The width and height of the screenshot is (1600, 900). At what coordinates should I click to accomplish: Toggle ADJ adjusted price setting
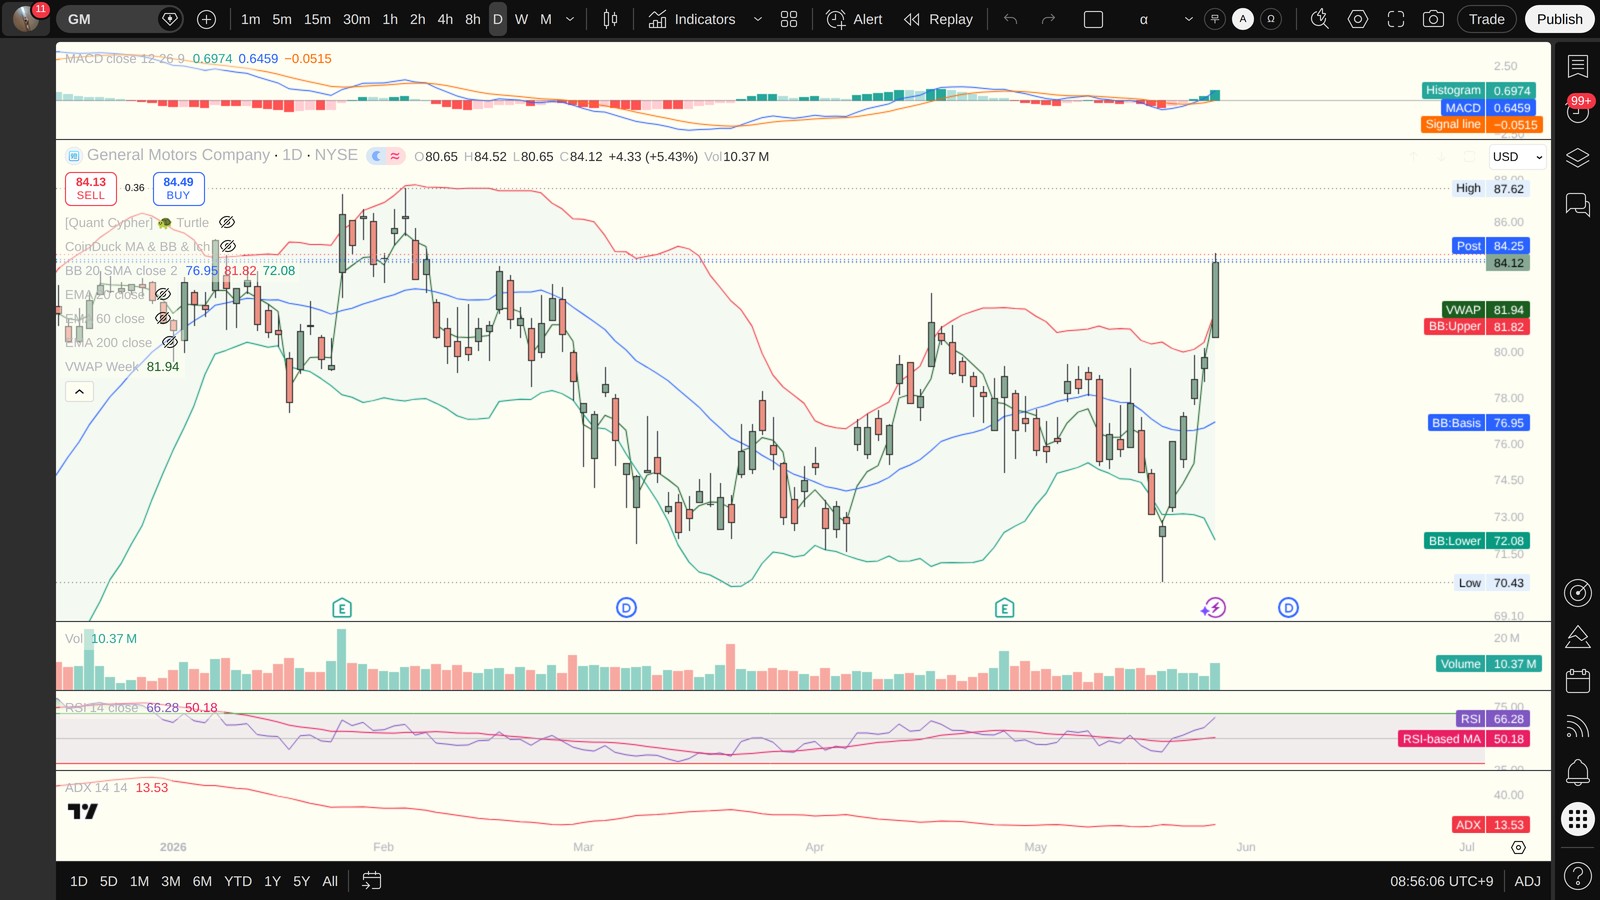coord(1527,881)
